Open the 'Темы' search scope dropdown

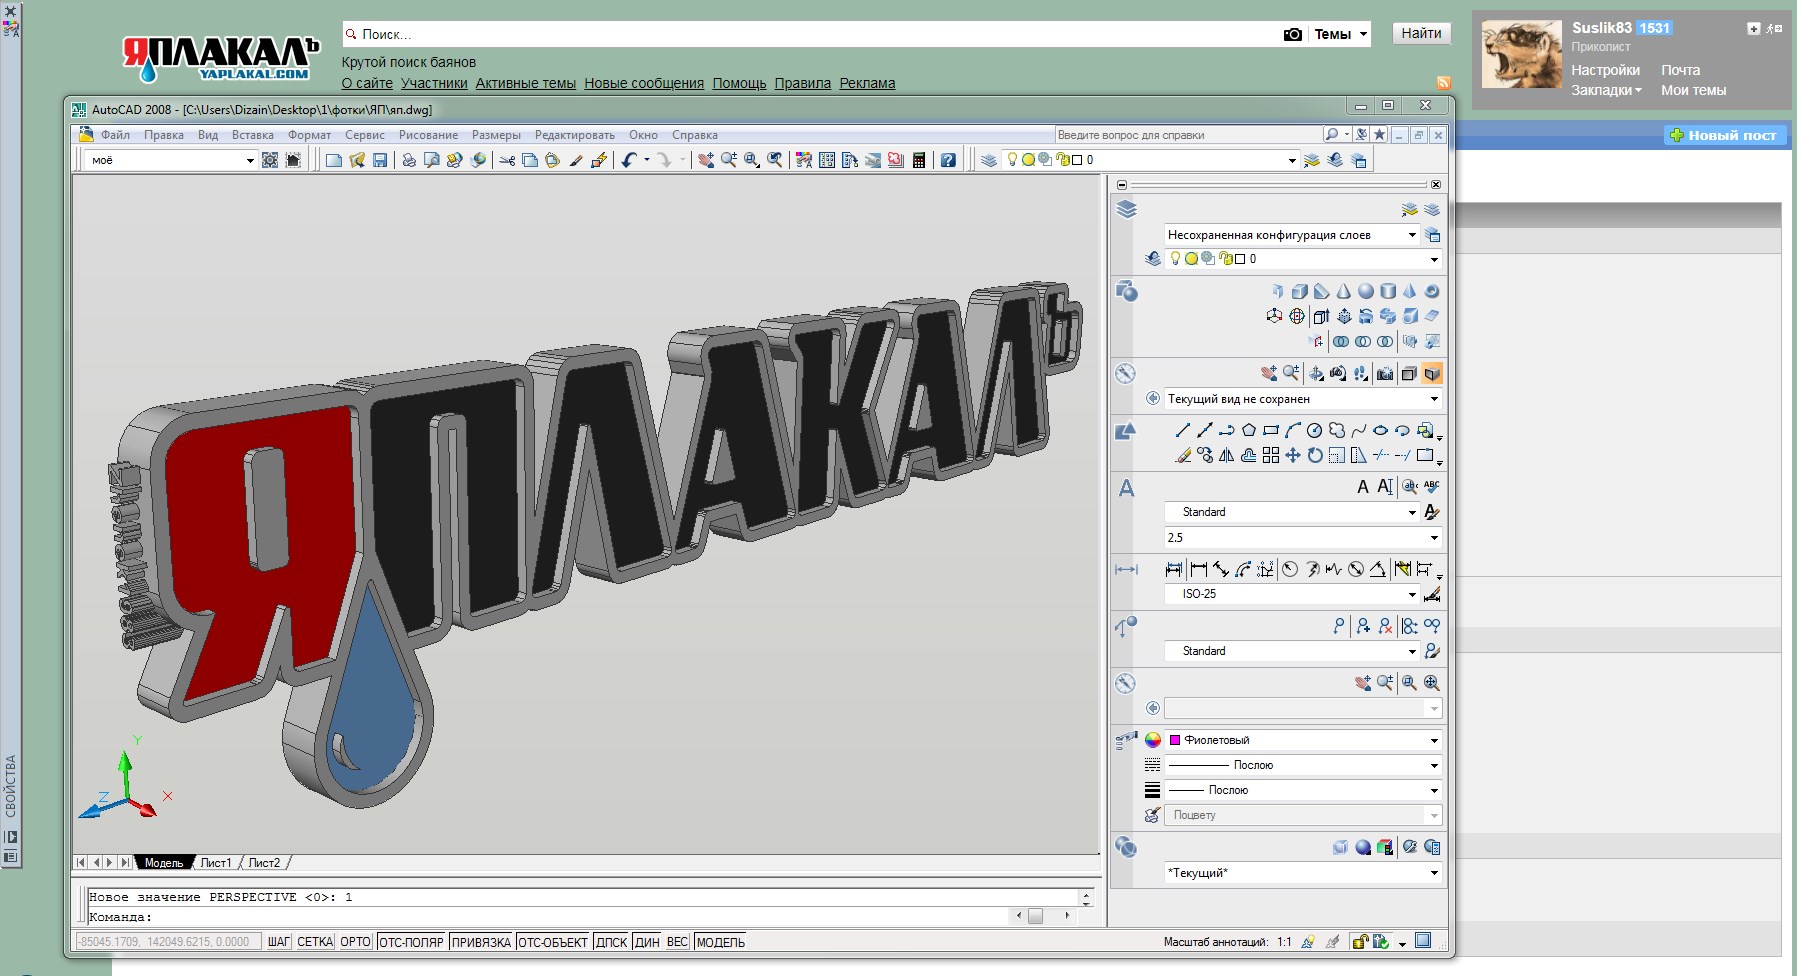(x=1340, y=34)
